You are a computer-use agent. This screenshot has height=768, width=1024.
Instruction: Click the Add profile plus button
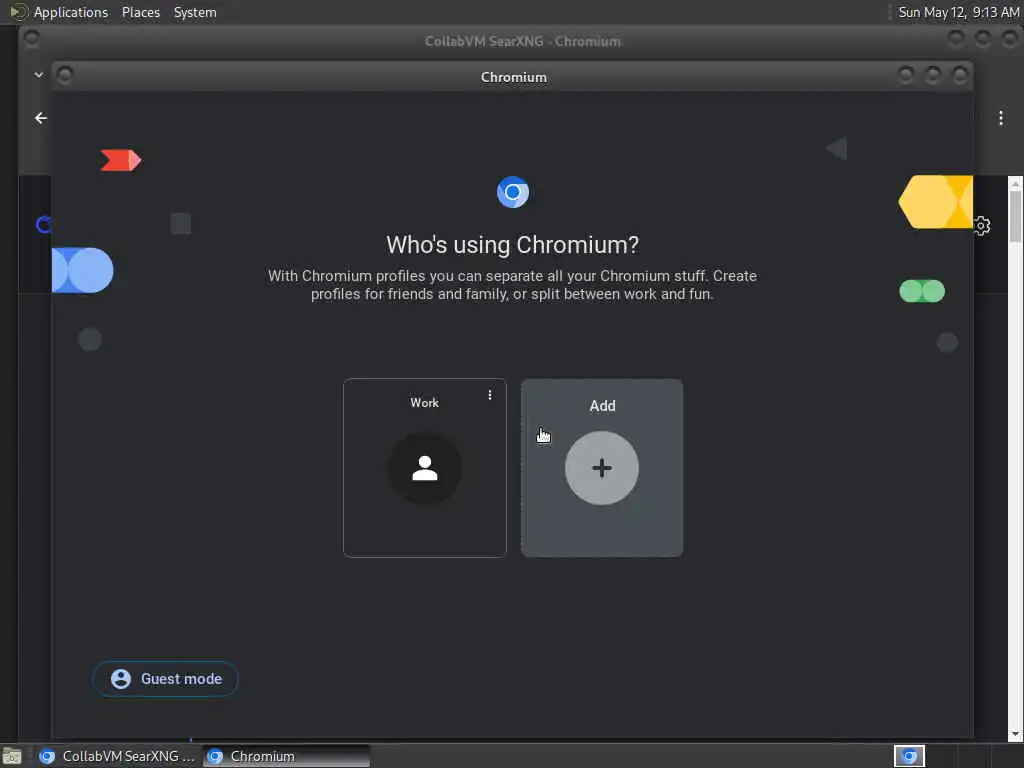(601, 468)
